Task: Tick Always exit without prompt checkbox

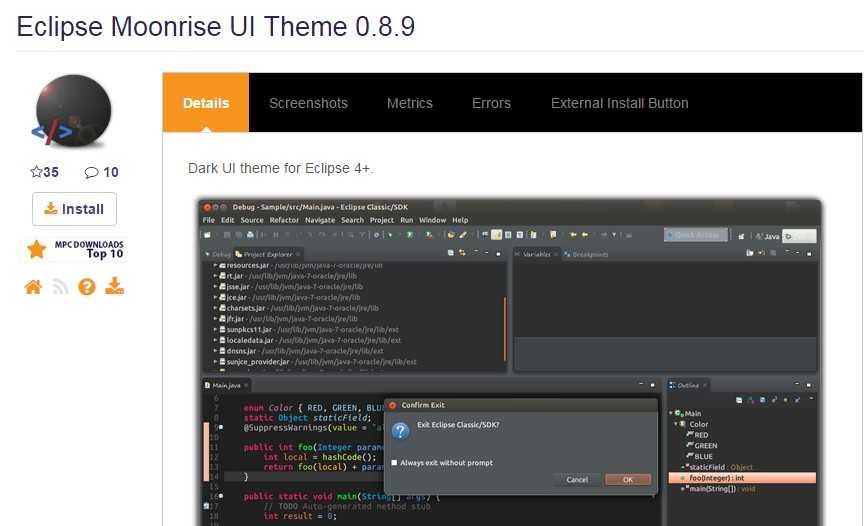Action: pos(394,463)
